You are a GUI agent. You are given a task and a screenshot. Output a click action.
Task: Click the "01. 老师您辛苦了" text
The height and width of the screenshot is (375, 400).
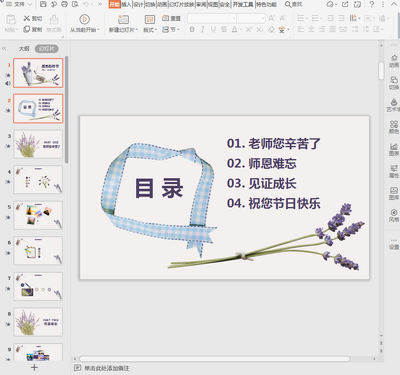coord(274,143)
